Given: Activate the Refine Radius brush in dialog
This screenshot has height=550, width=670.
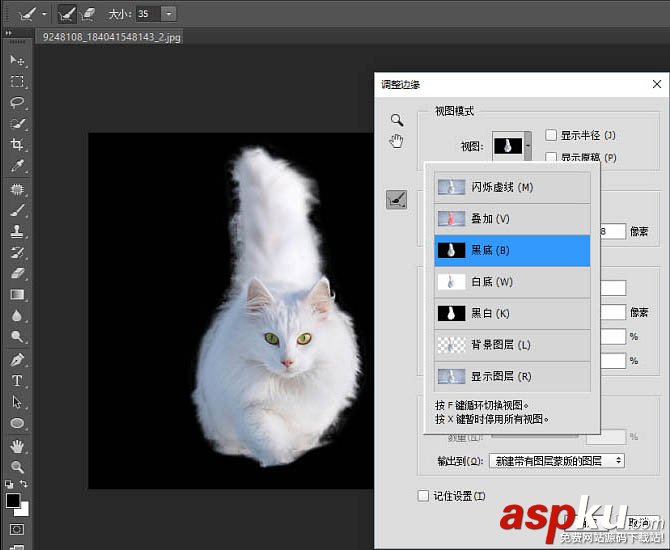Looking at the screenshot, I should click(397, 200).
